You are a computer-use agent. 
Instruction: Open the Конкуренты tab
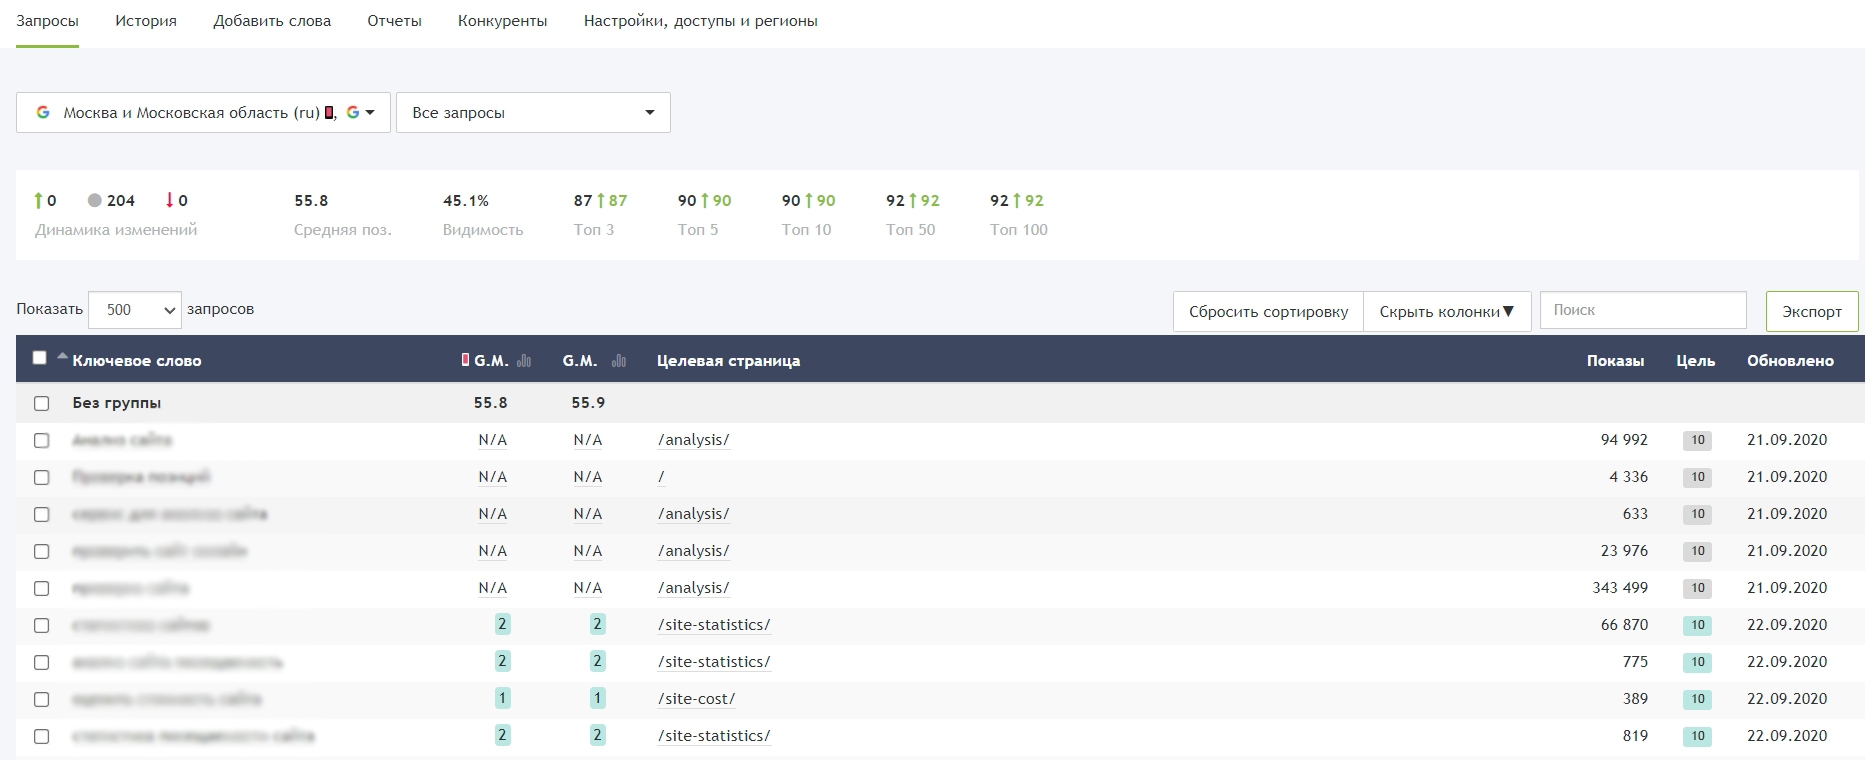click(502, 21)
